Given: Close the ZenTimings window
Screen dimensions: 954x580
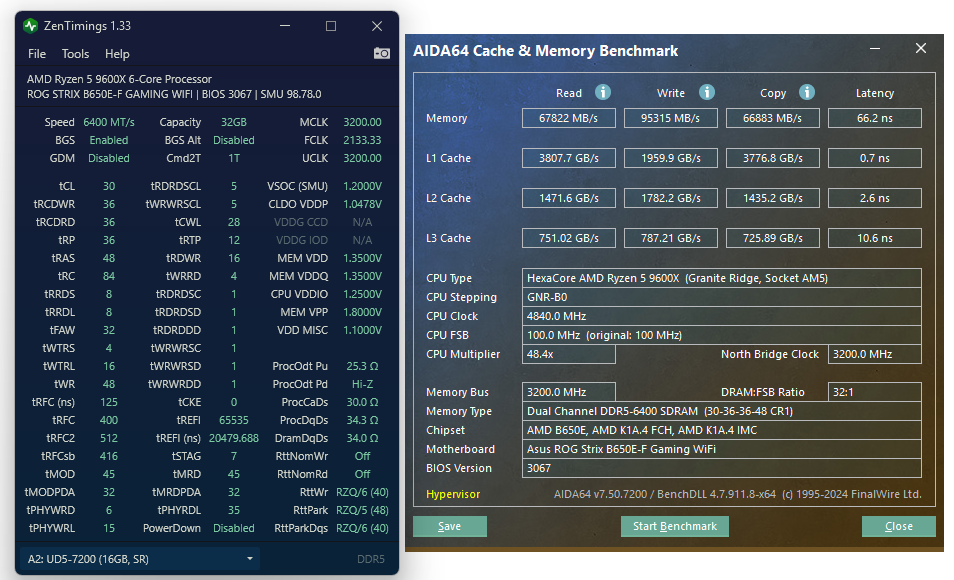Looking at the screenshot, I should (377, 26).
